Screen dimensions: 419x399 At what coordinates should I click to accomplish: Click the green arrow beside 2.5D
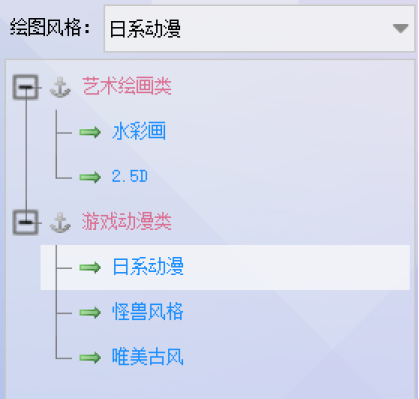coord(90,177)
